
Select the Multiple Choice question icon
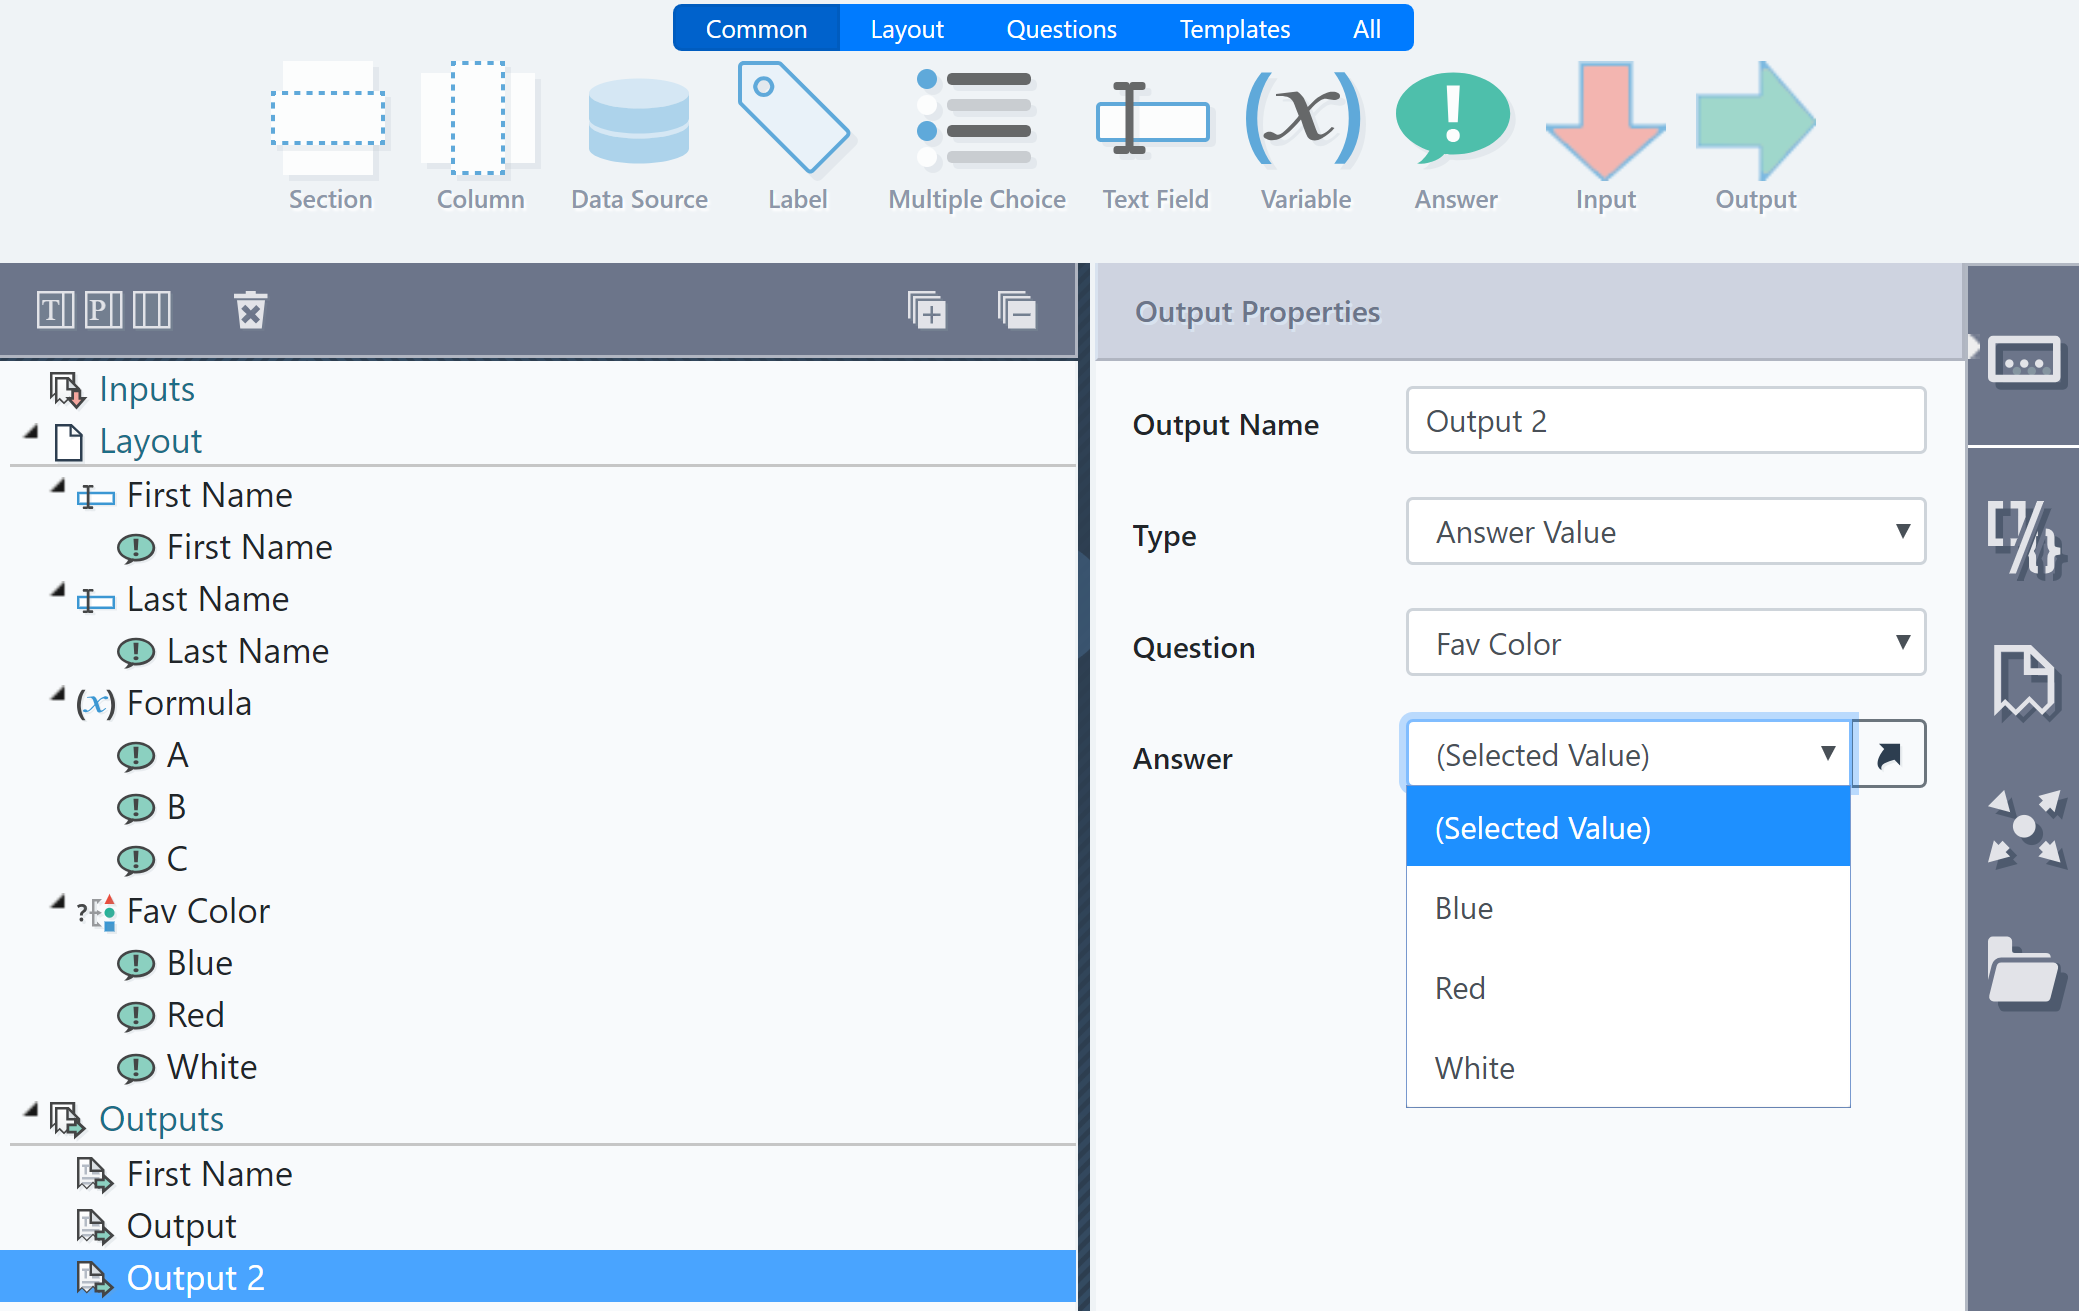[976, 119]
